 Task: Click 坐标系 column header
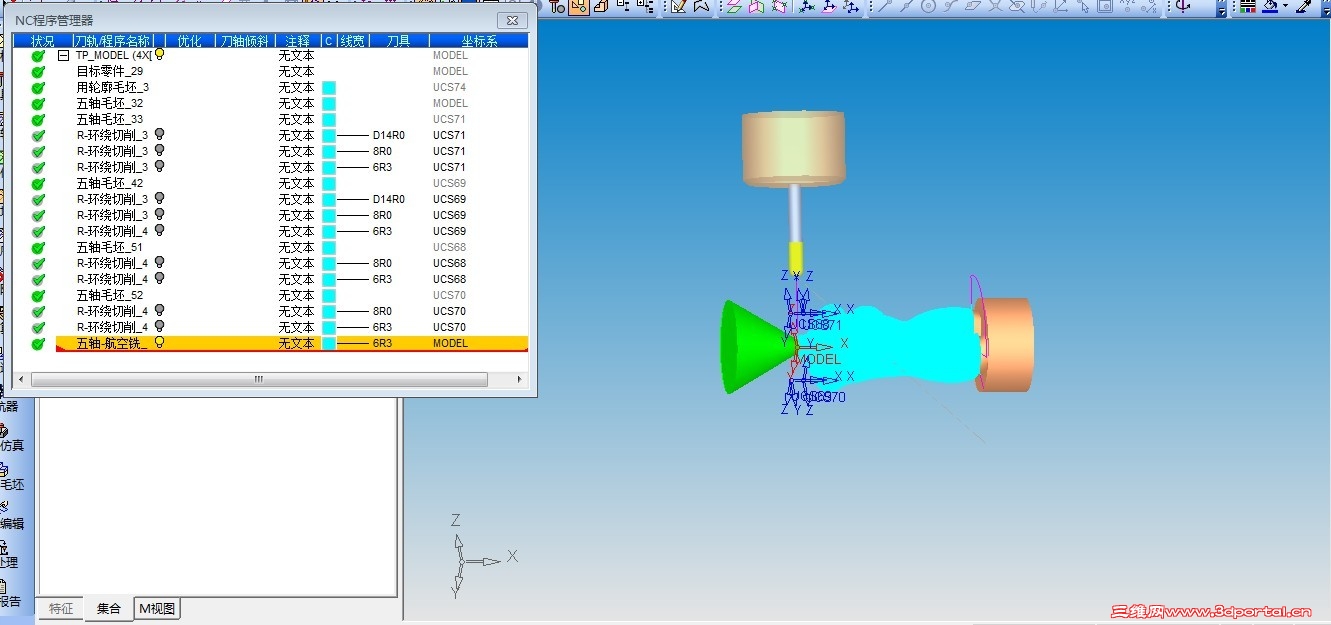(479, 41)
